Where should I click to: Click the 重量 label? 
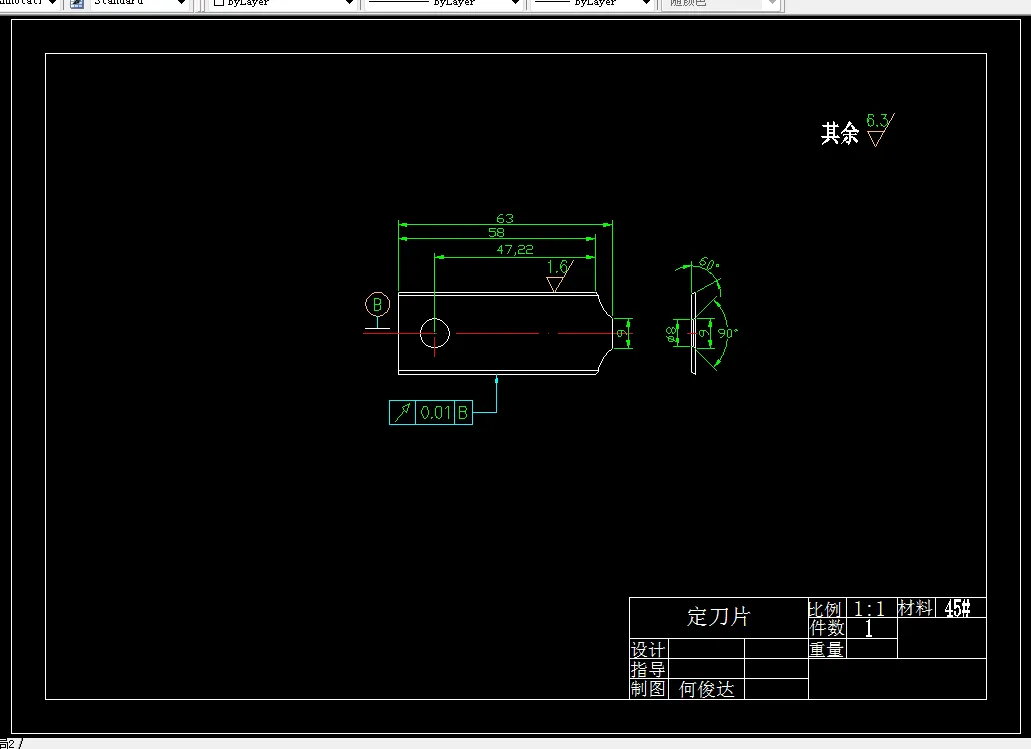[x=827, y=649]
